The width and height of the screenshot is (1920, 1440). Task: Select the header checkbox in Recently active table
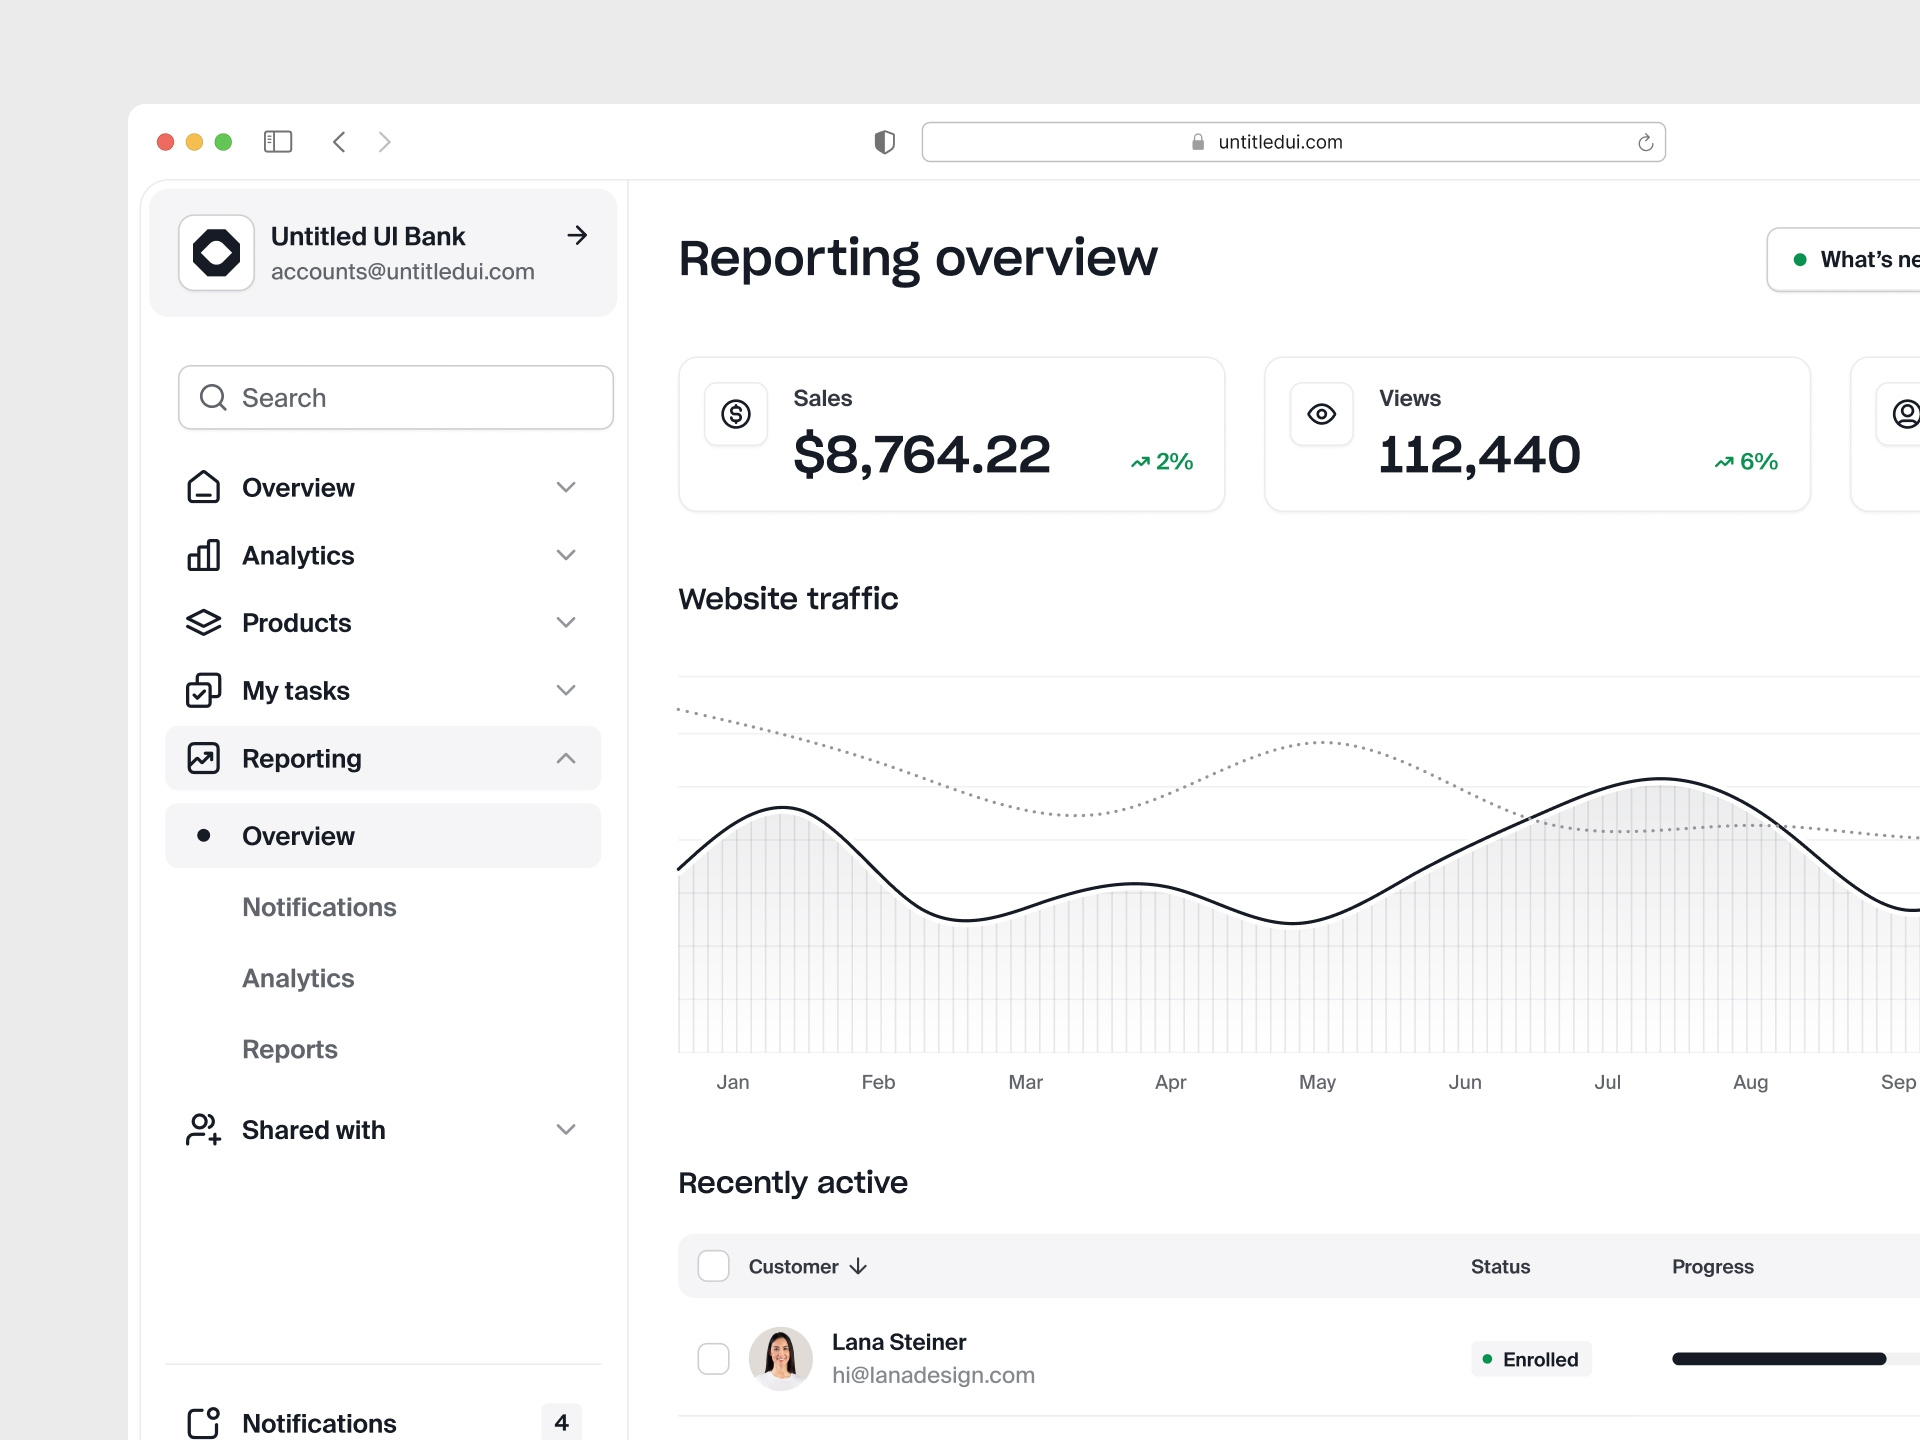click(x=713, y=1265)
